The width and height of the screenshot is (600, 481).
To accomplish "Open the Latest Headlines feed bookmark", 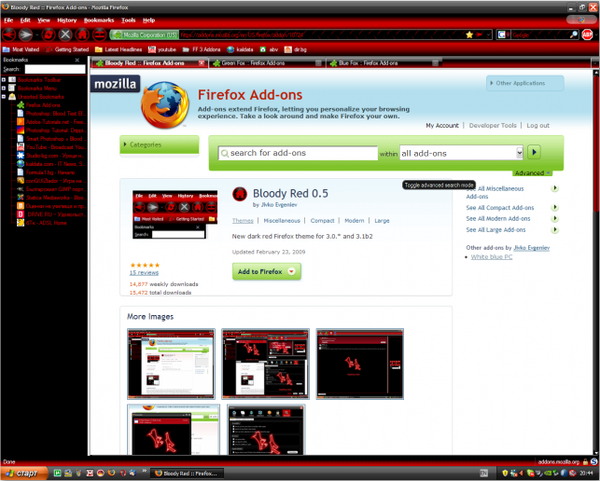I will [x=119, y=49].
